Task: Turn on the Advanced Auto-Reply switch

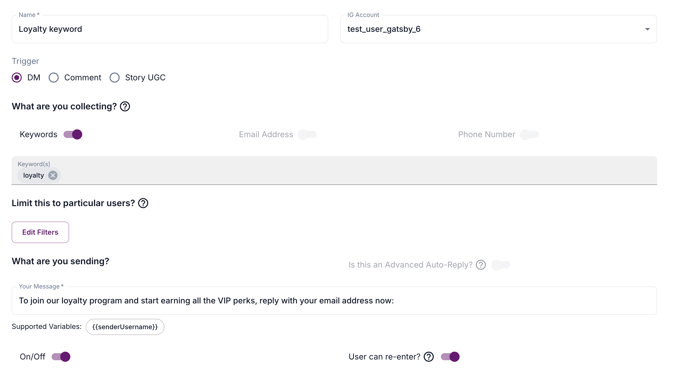Action: tap(501, 265)
